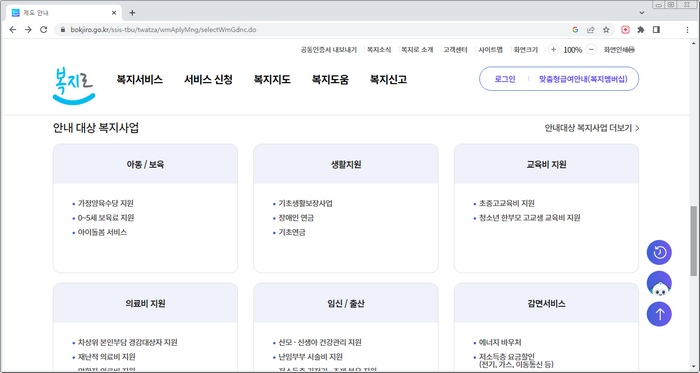Open the 복지신고 menu
Viewport: 700px width, 373px height.
tap(388, 80)
